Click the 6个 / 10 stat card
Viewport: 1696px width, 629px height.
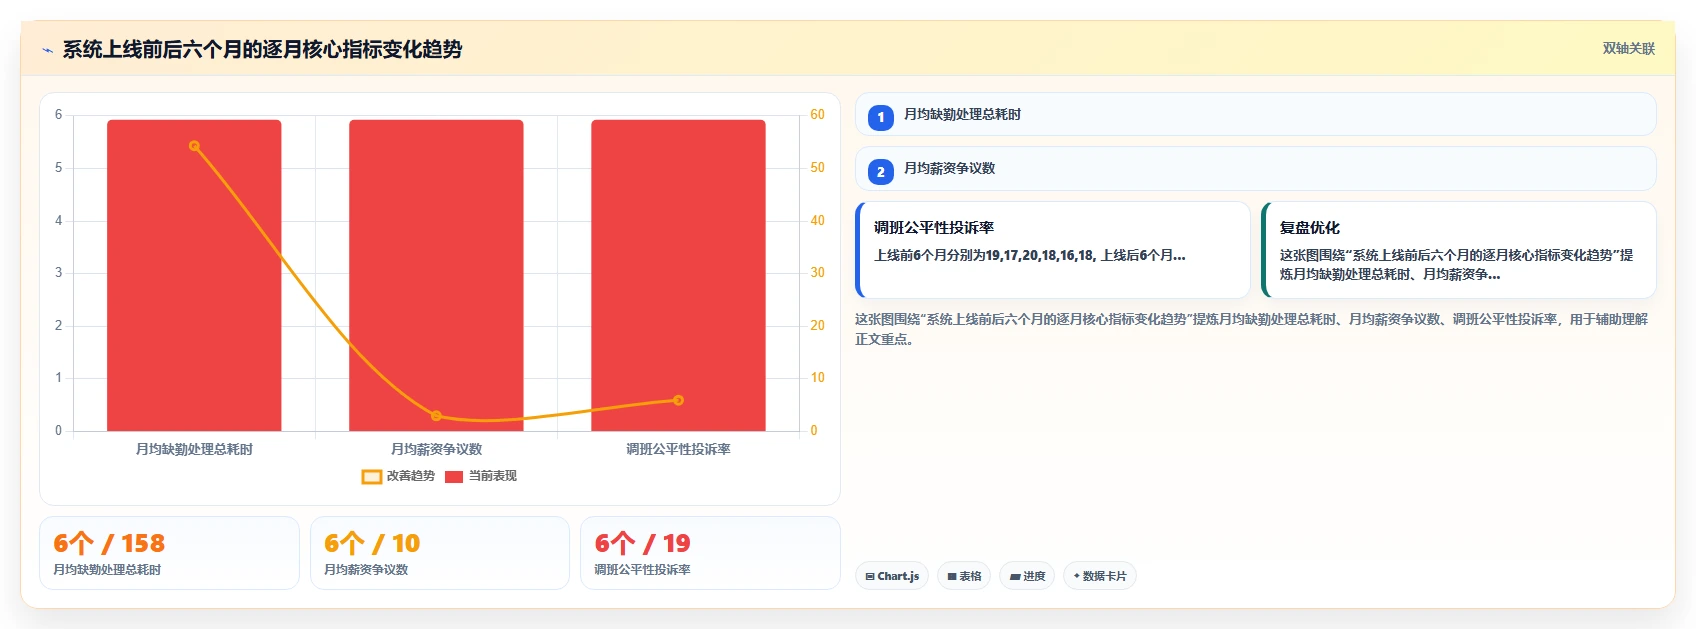click(x=440, y=553)
